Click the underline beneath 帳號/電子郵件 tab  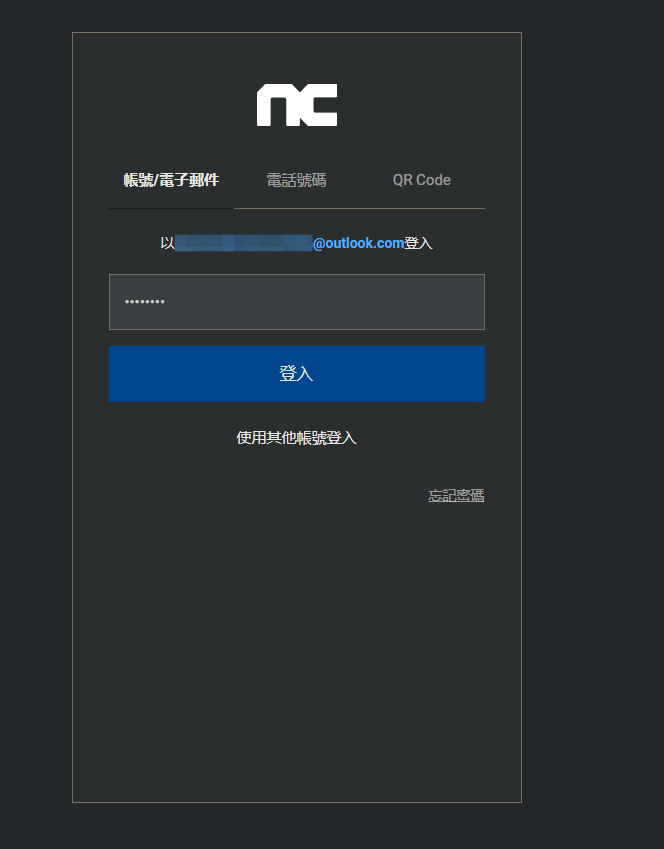point(171,208)
